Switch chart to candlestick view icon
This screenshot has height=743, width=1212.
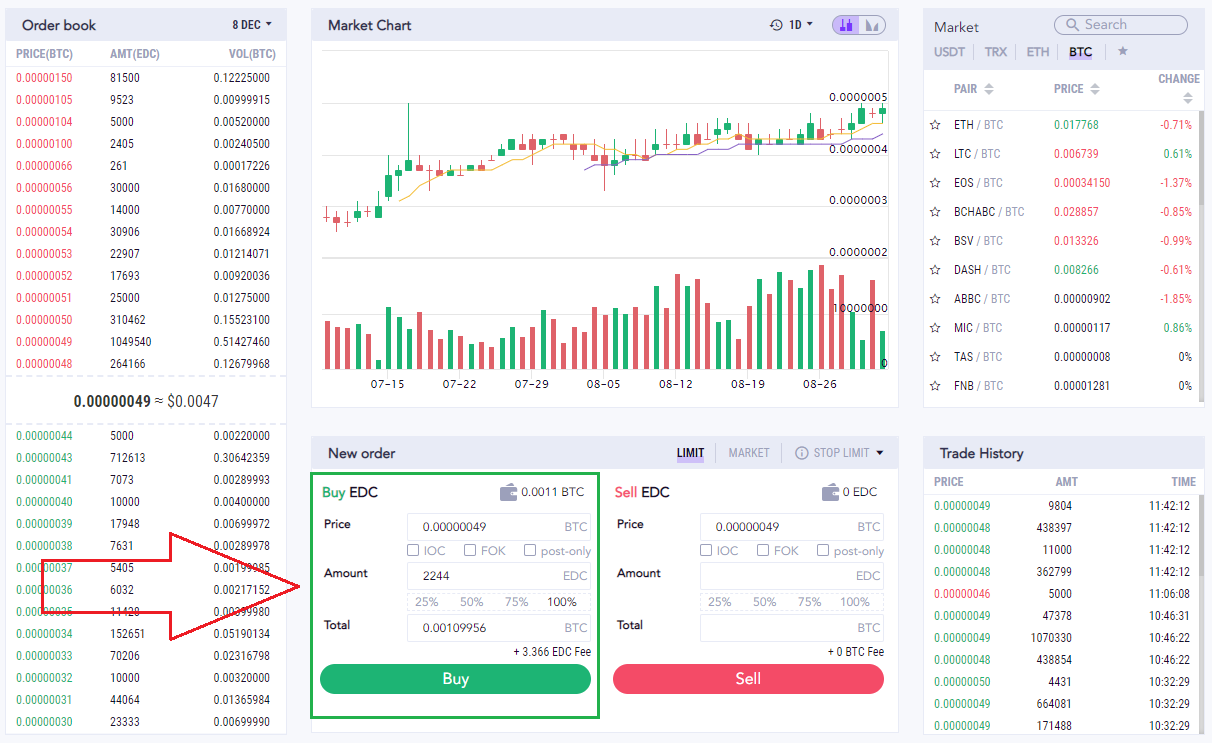click(846, 25)
